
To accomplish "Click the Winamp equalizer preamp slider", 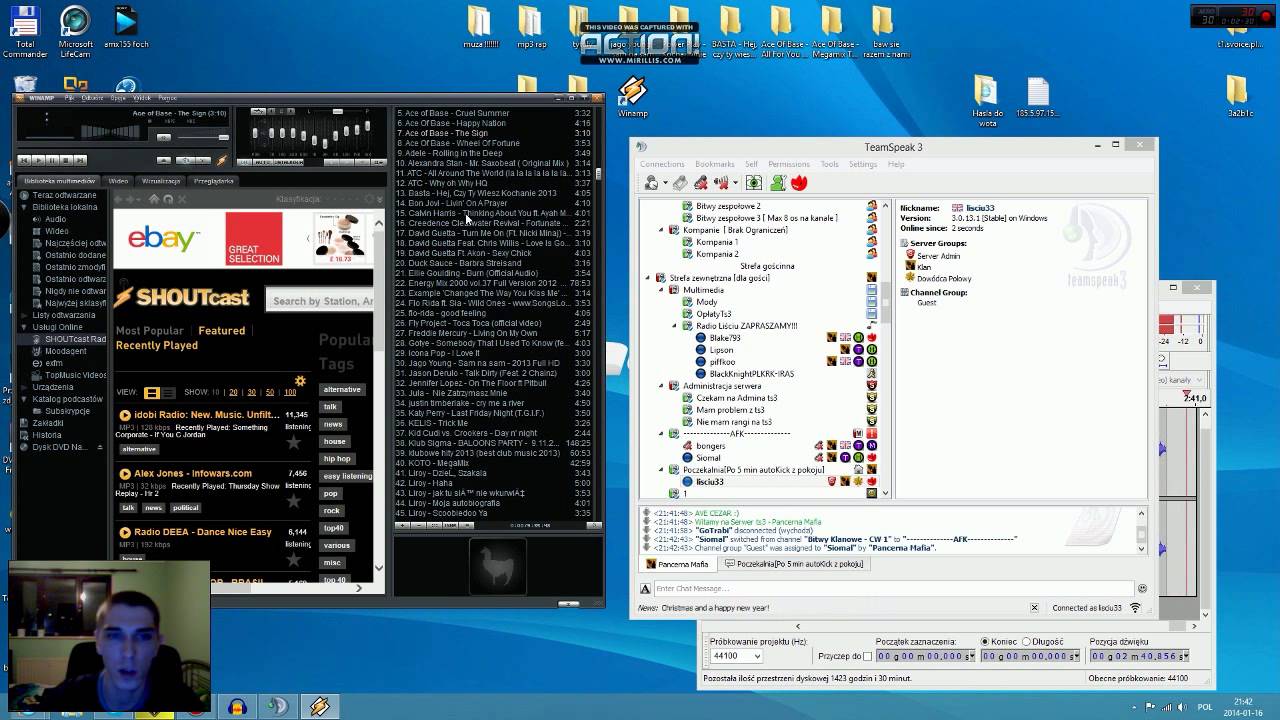I will pos(255,134).
